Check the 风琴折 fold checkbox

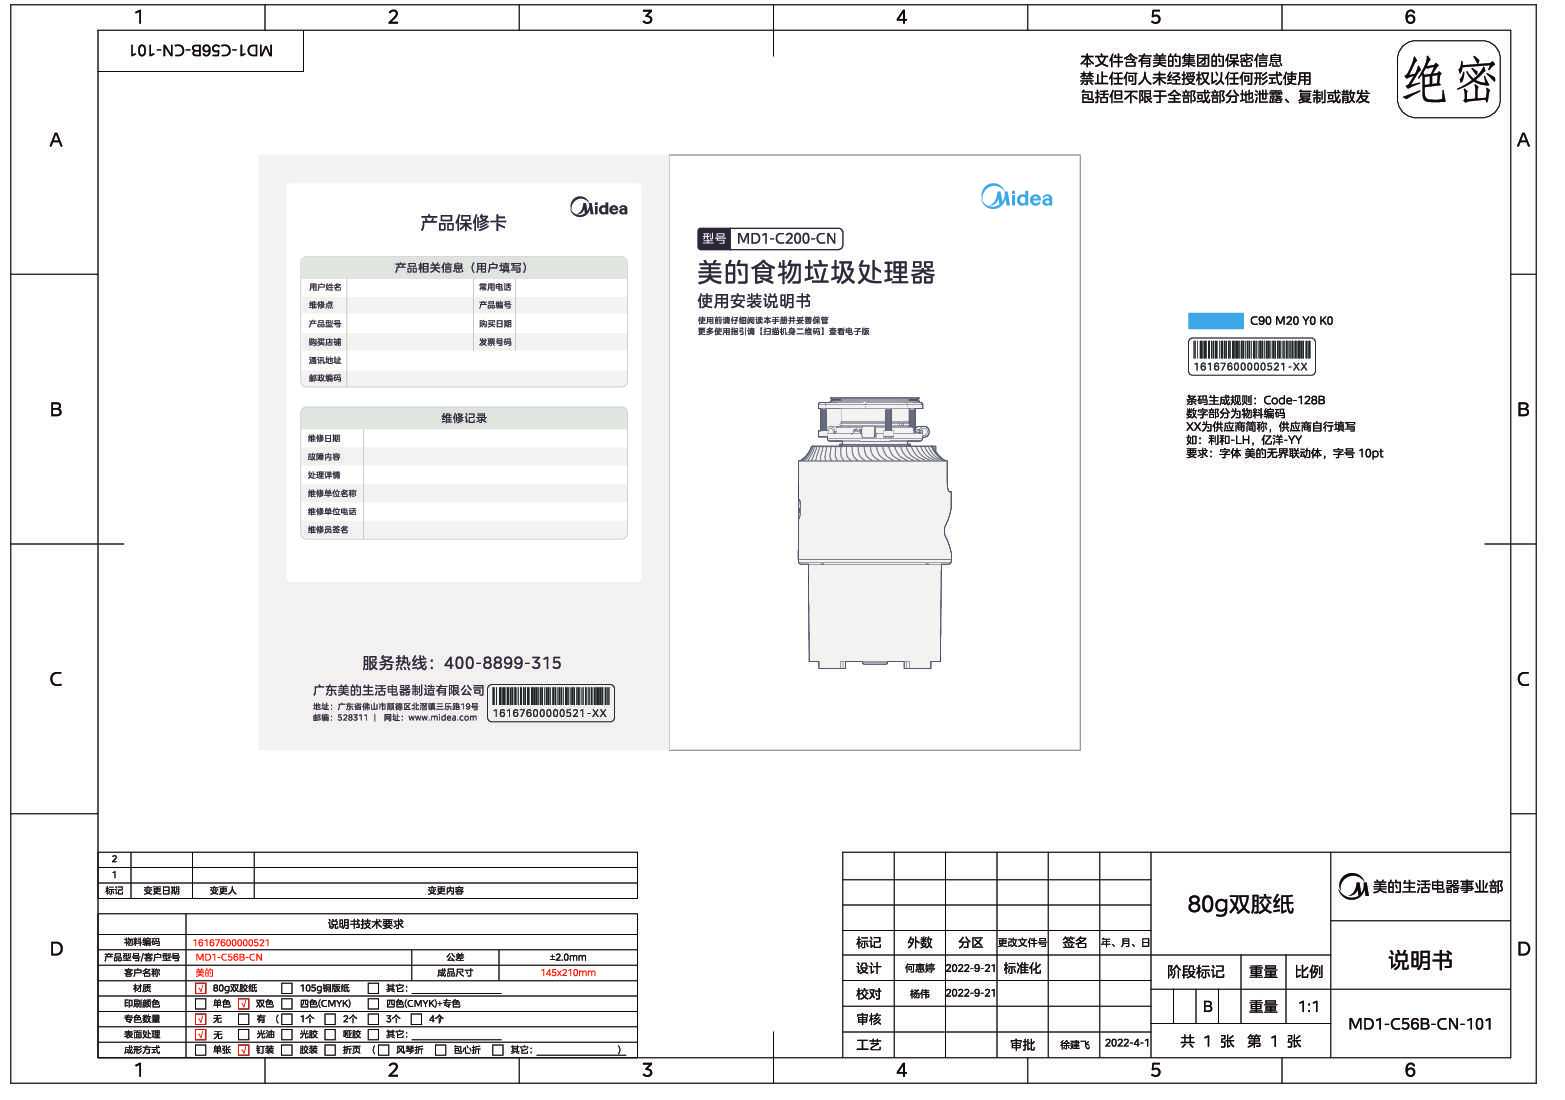pos(383,1050)
